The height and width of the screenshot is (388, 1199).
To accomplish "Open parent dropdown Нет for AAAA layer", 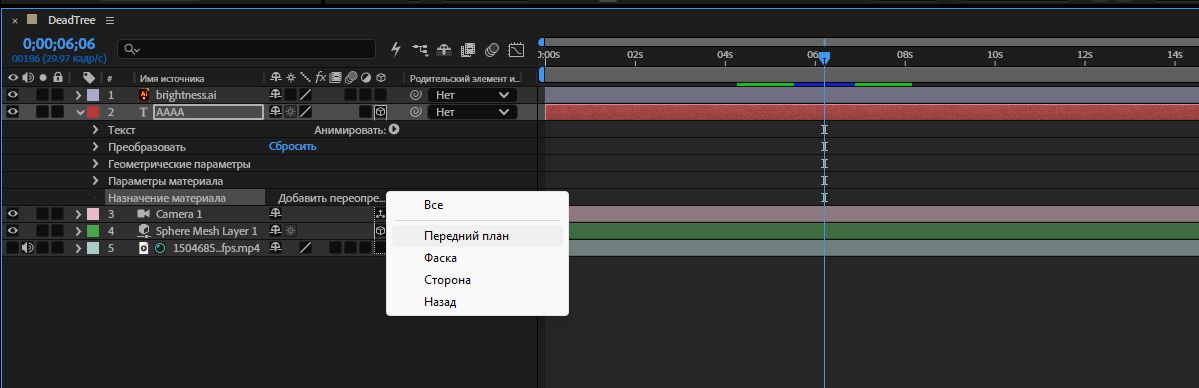I will point(473,112).
